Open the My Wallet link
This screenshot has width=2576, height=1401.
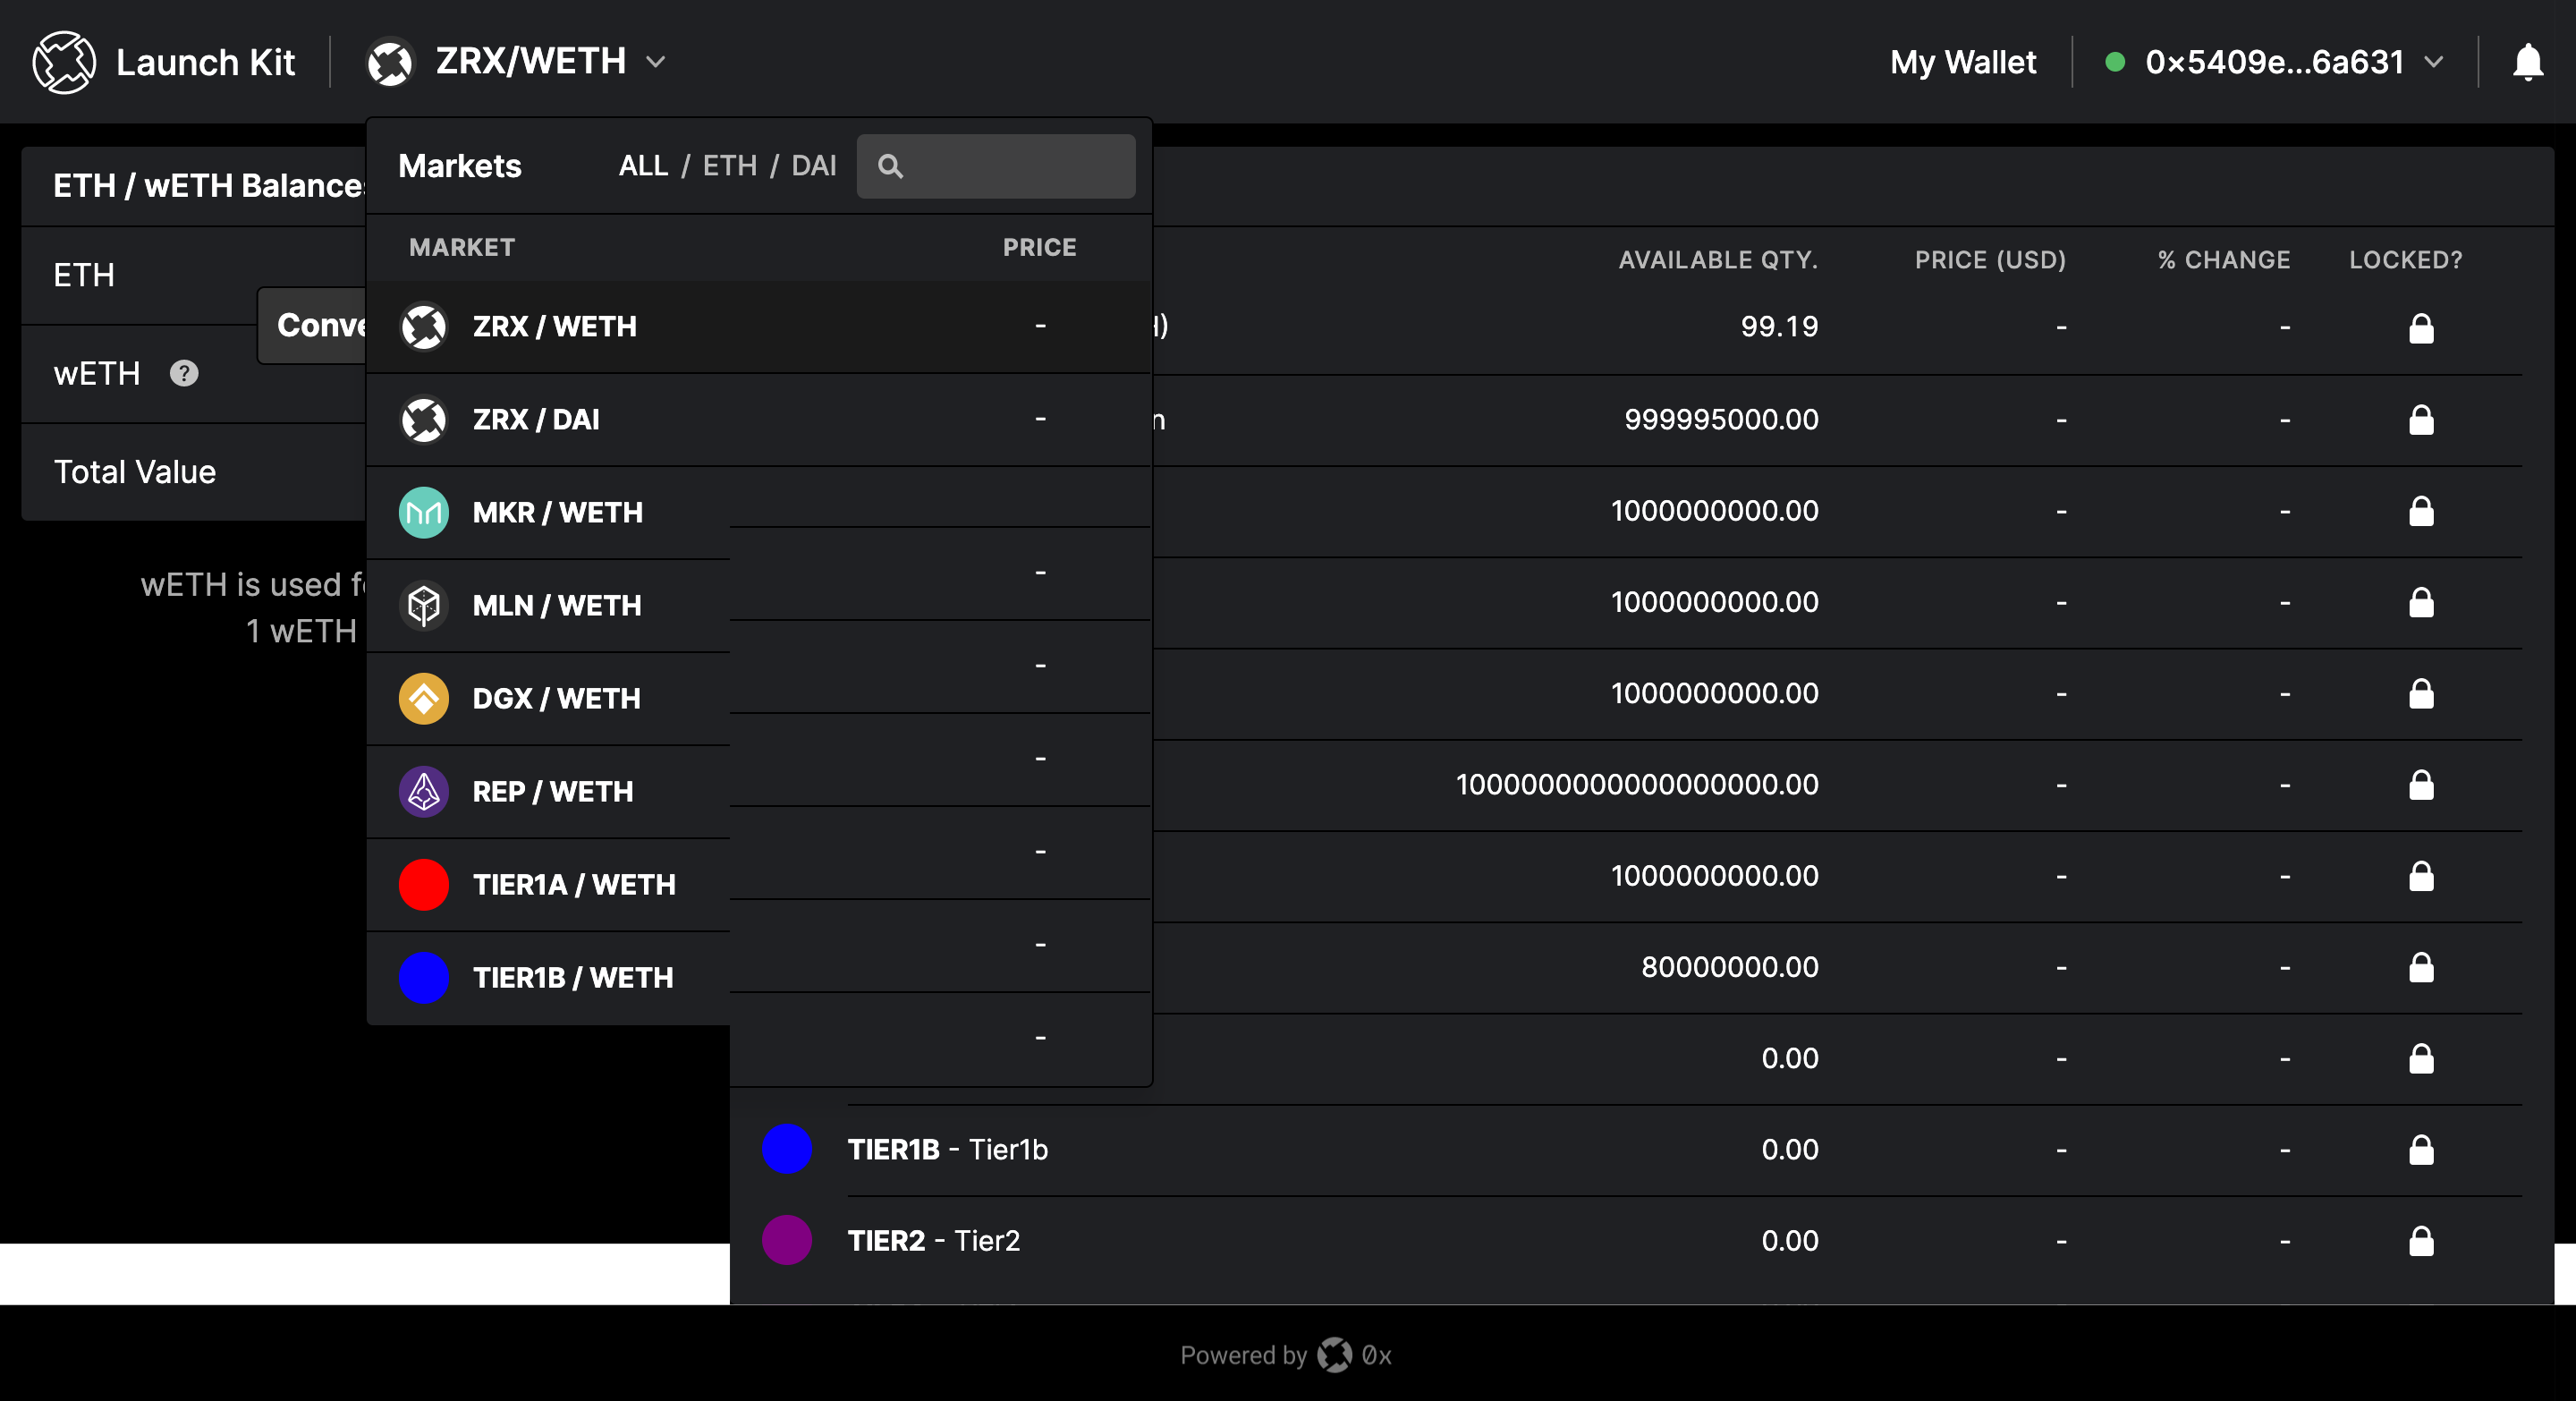click(x=1962, y=62)
